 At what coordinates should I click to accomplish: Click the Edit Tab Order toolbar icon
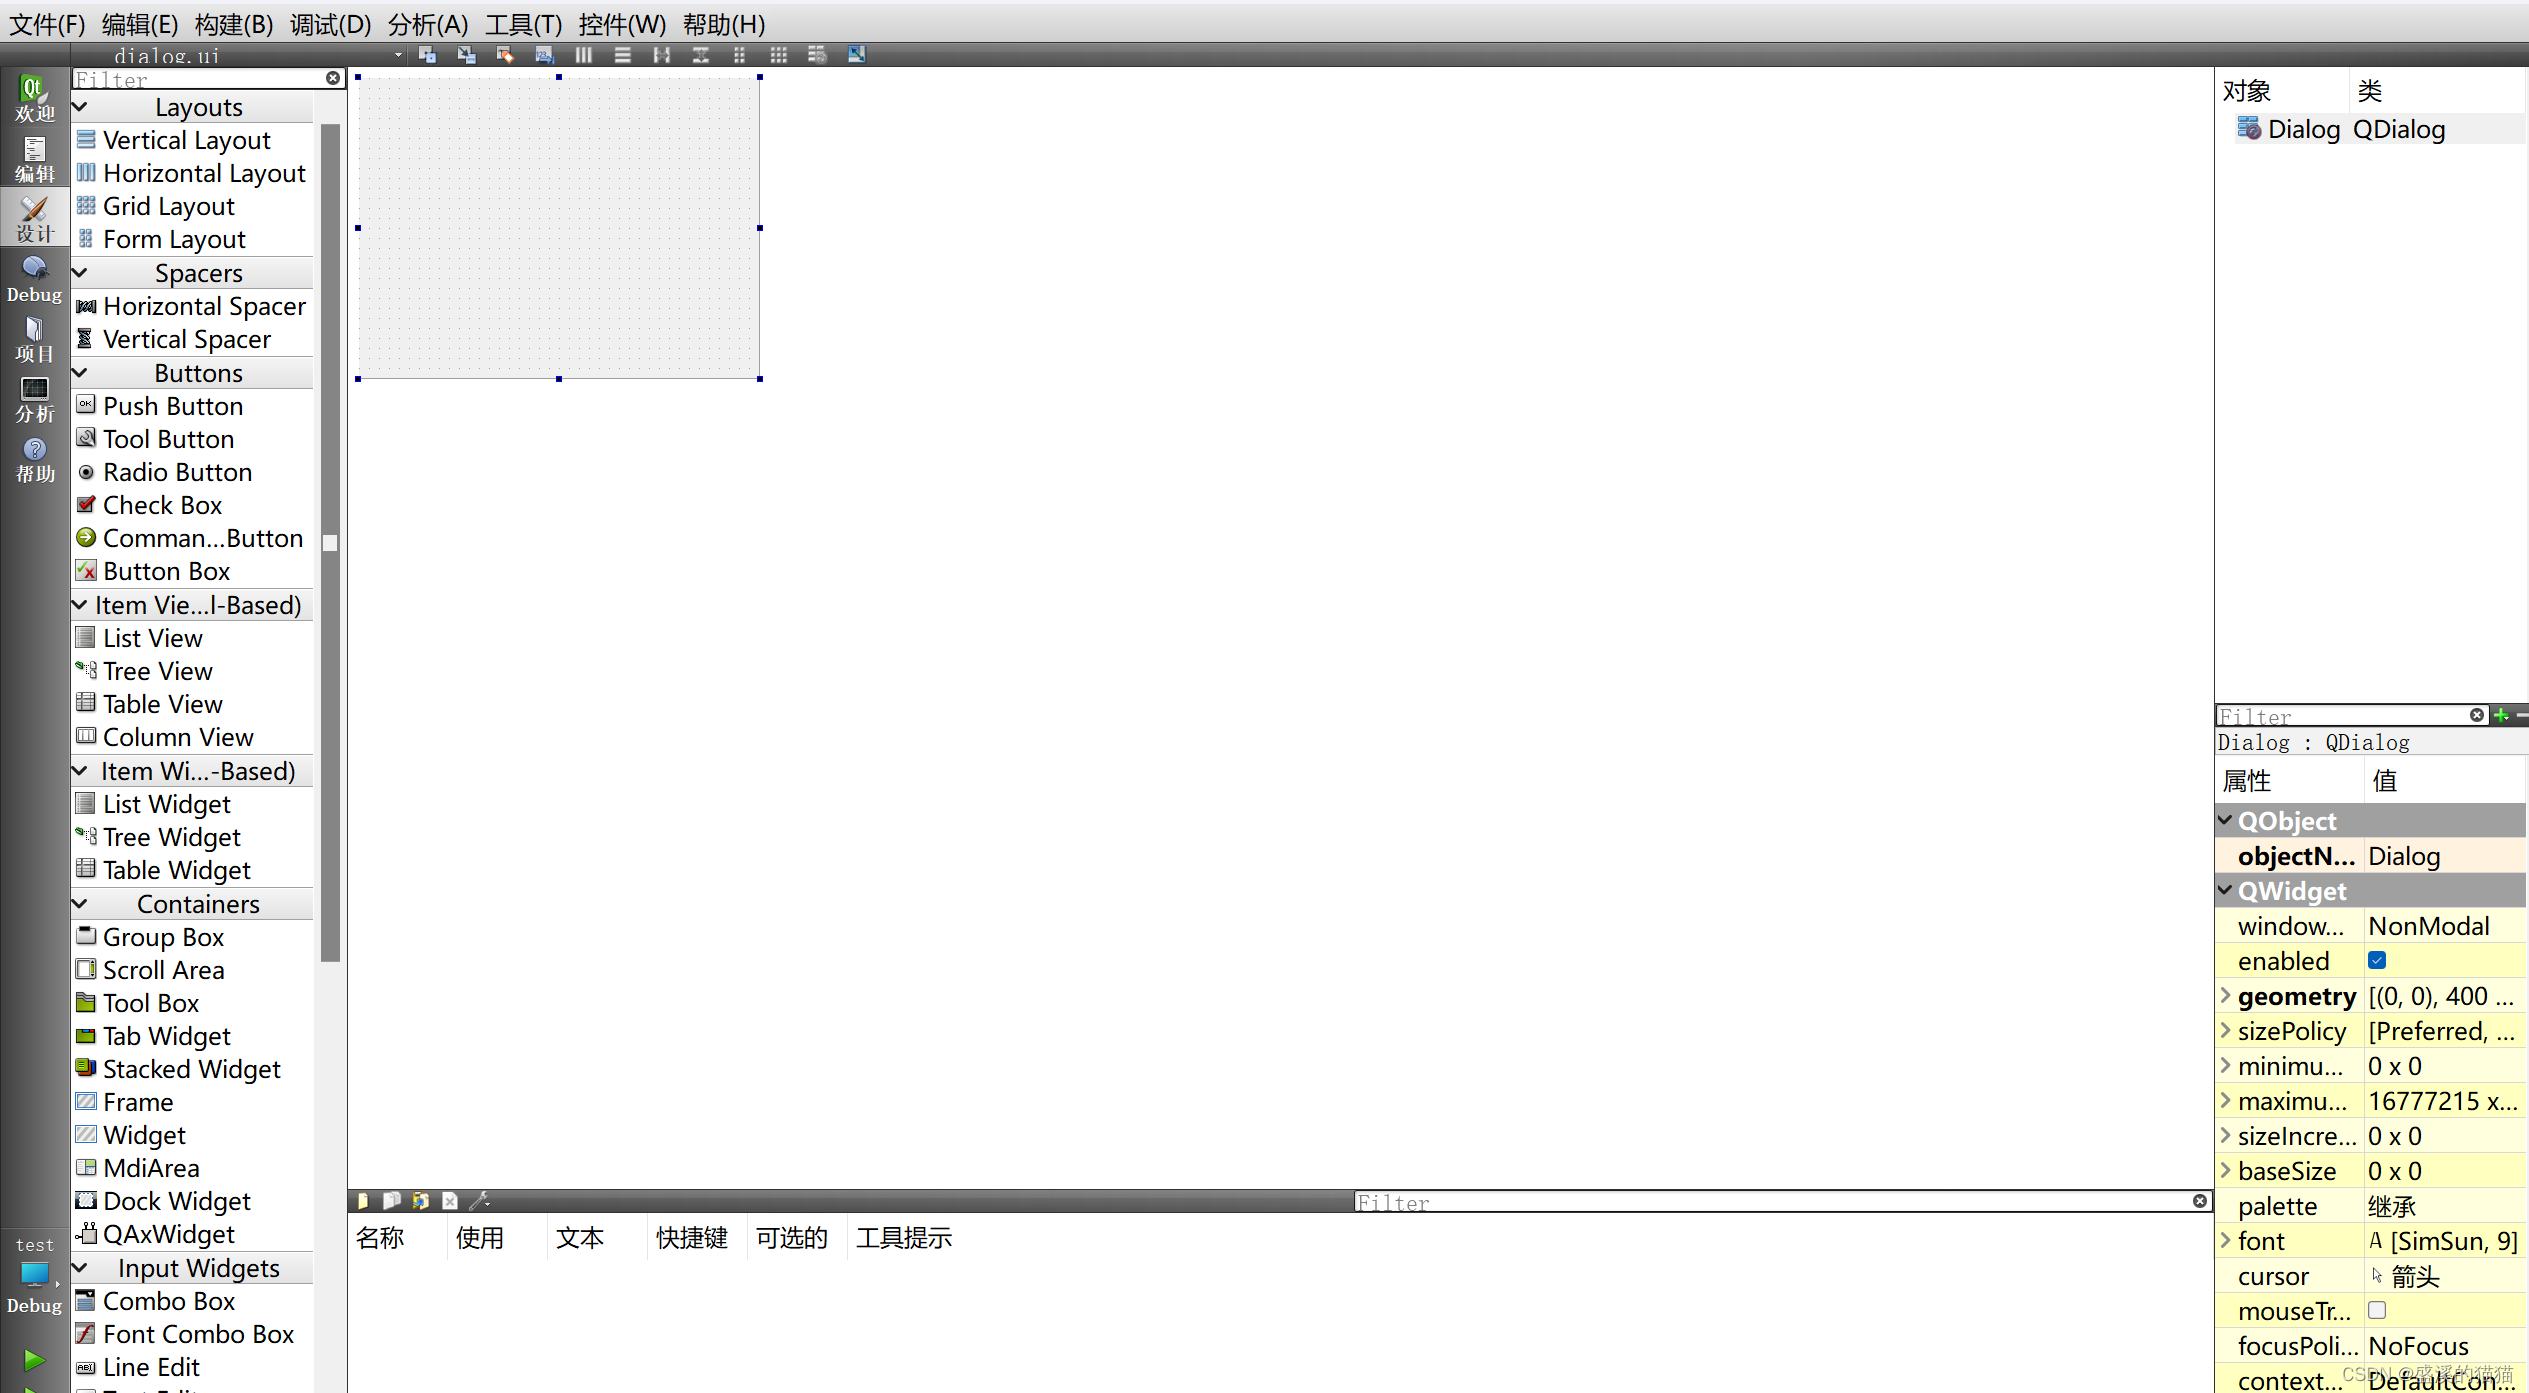coord(544,55)
